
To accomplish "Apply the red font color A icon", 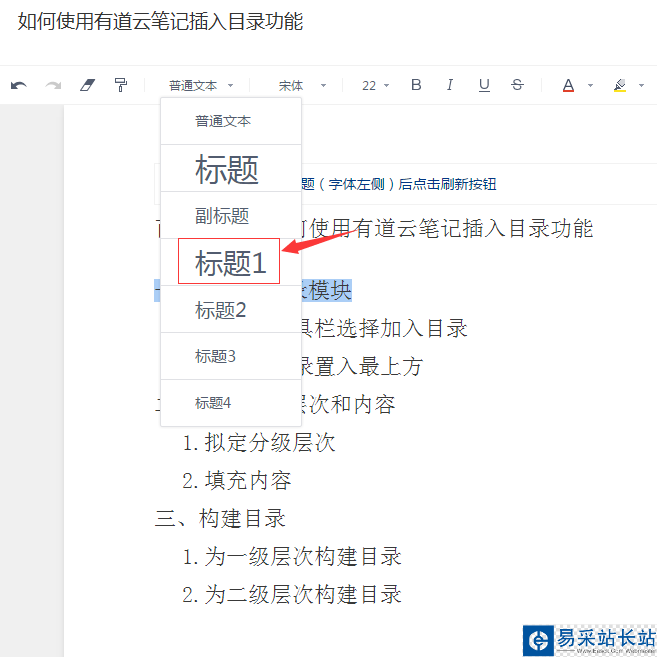I will [568, 85].
